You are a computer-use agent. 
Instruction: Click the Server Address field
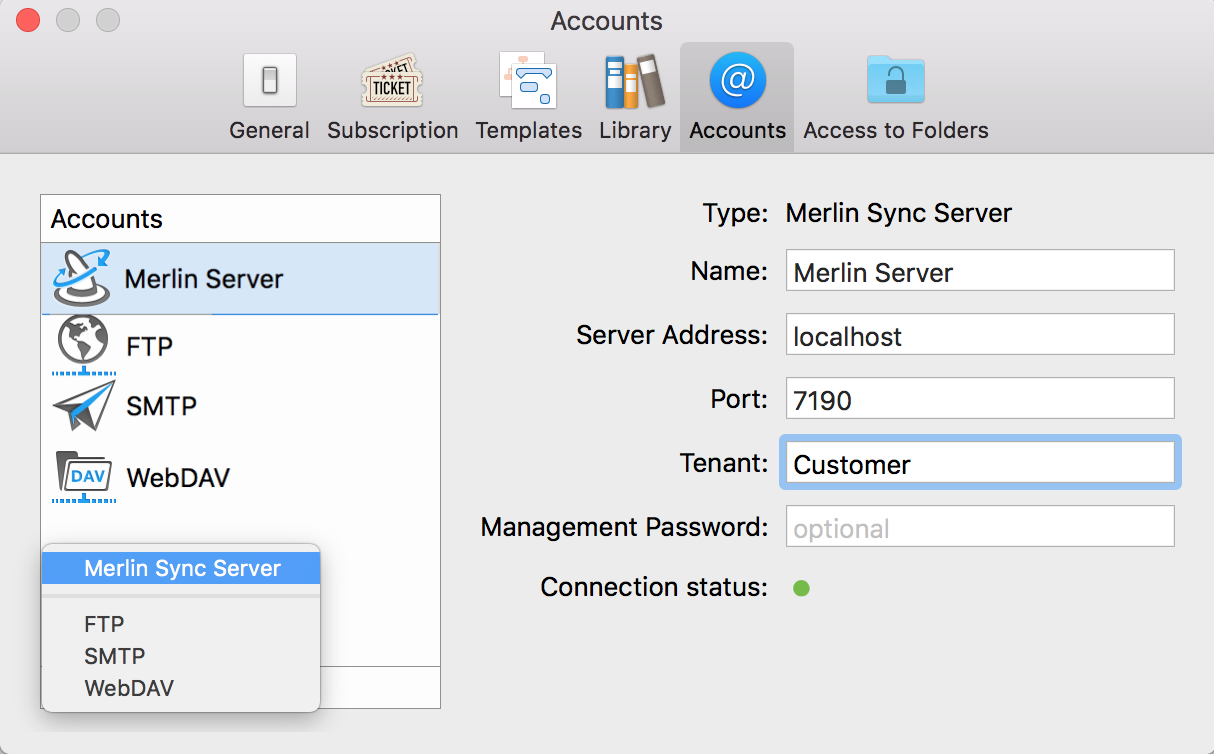click(980, 335)
